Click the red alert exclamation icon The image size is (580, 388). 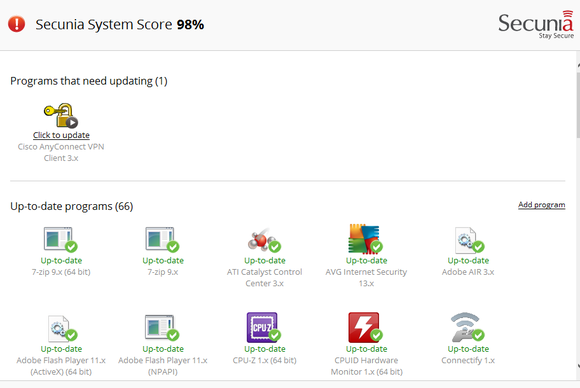click(x=16, y=24)
